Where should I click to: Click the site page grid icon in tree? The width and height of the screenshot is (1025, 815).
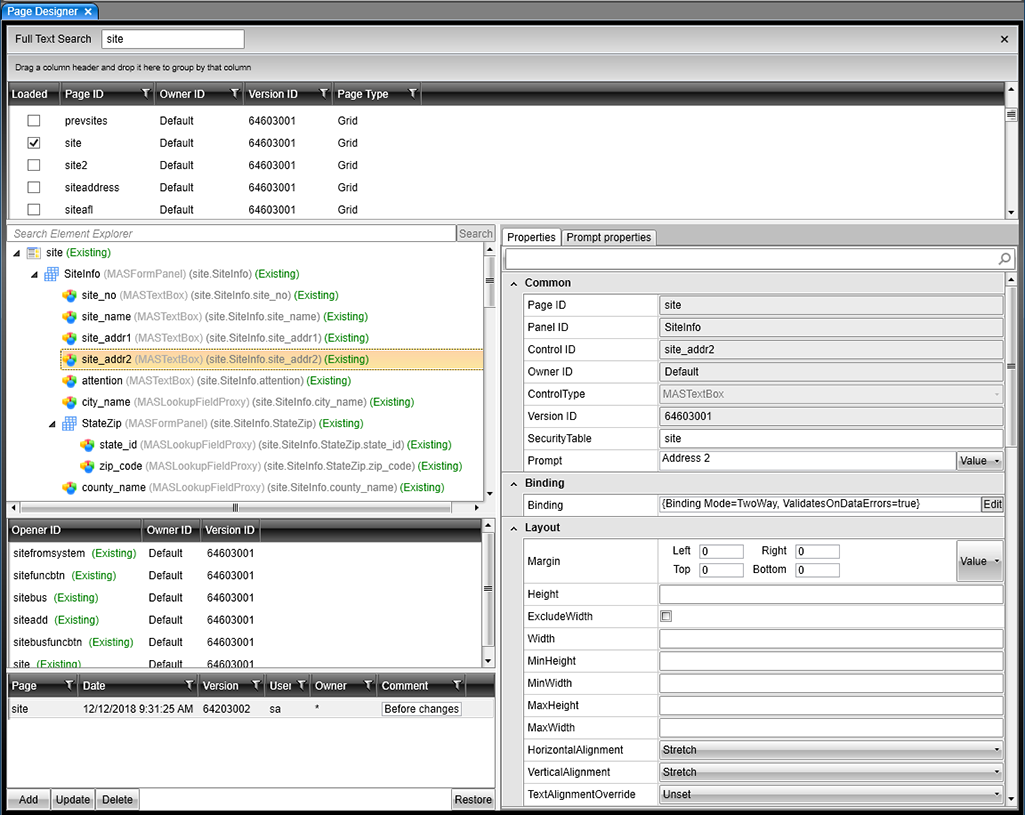33,253
